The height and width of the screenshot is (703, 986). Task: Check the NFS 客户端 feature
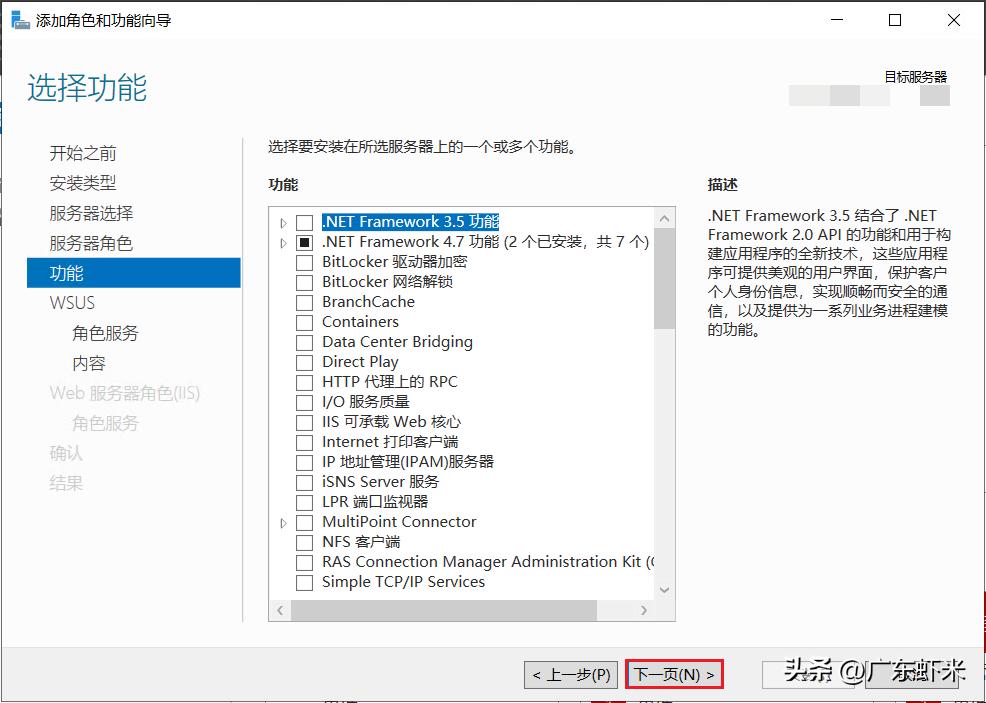click(x=304, y=542)
